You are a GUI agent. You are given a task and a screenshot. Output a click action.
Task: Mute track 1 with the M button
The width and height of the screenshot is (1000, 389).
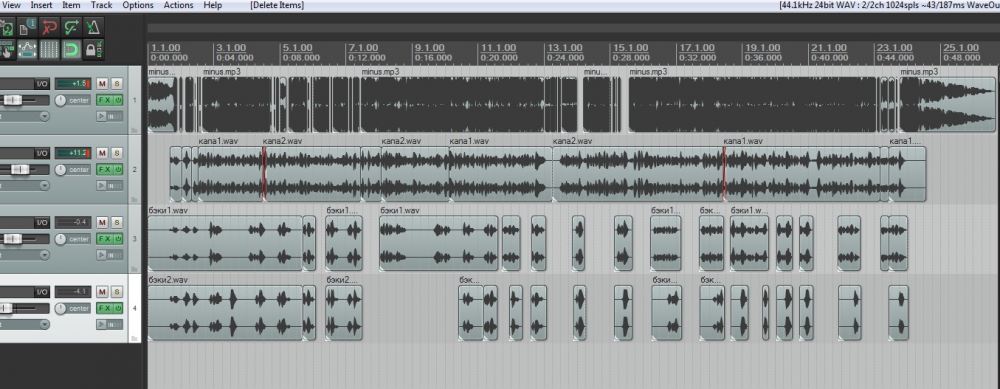coord(102,84)
